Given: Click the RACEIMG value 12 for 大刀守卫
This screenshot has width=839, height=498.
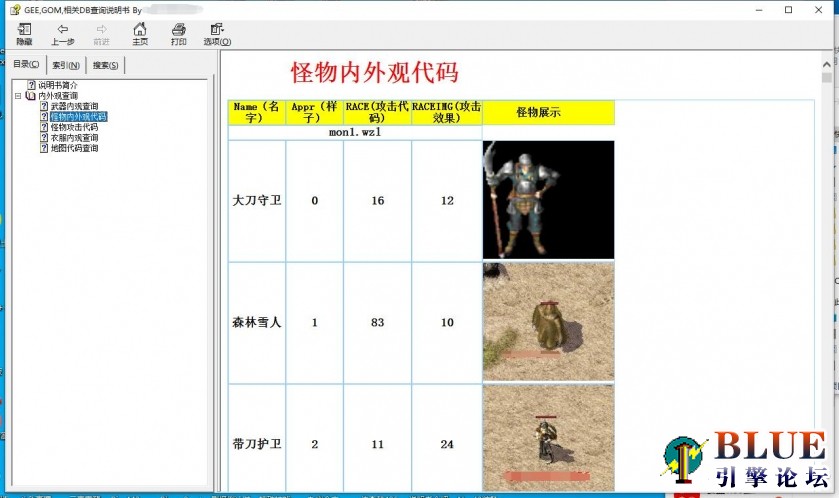Looking at the screenshot, I should 447,201.
